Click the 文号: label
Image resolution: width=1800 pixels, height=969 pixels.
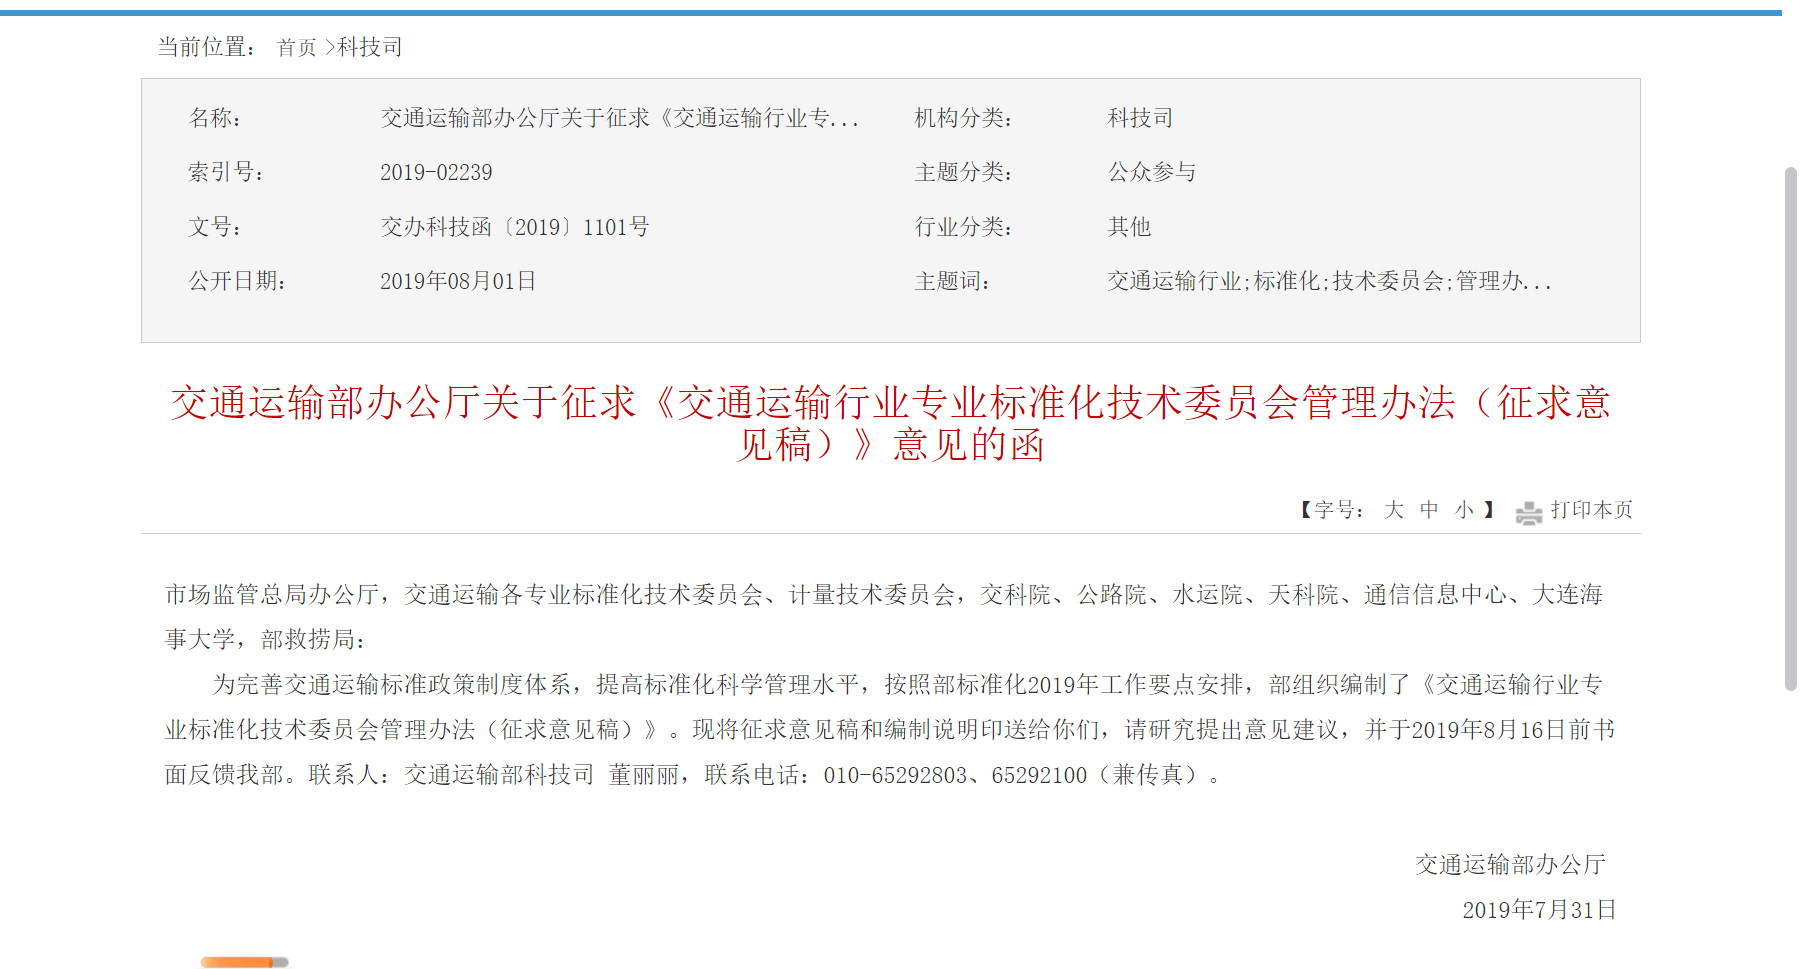[x=215, y=227]
